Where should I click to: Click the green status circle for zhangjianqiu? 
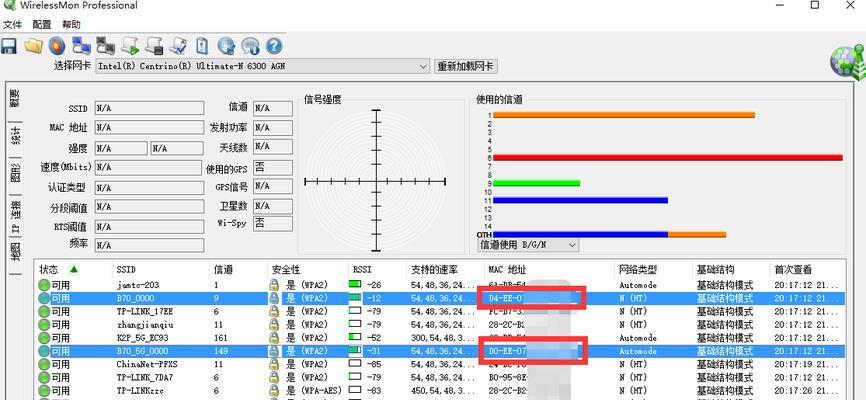coord(44,325)
